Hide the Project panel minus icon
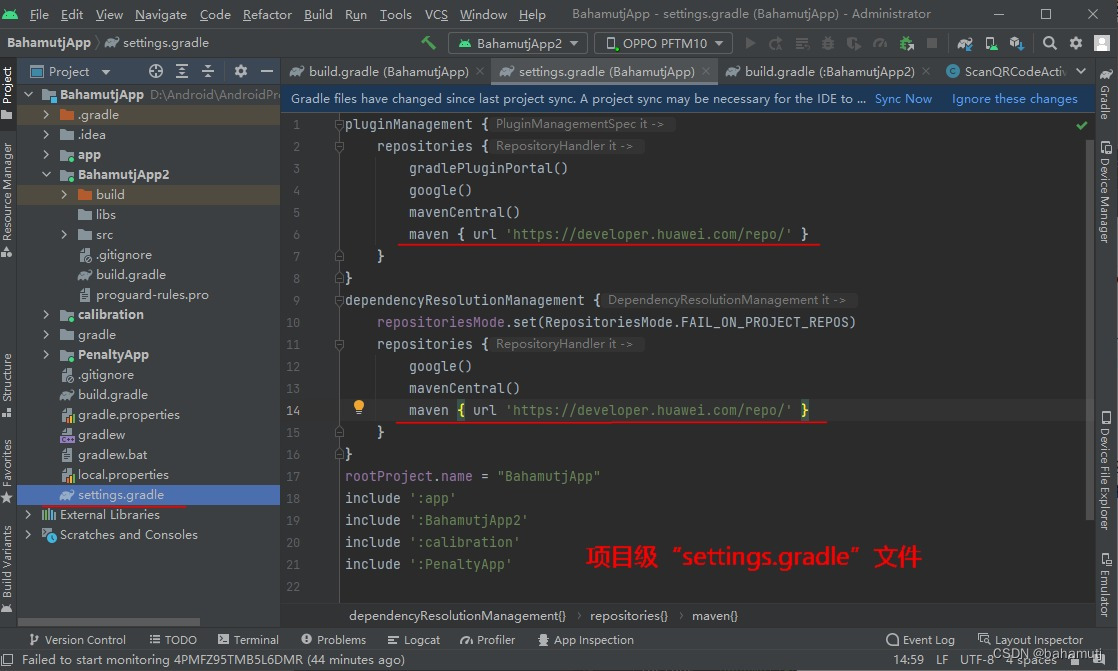The width and height of the screenshot is (1118, 671). [267, 71]
